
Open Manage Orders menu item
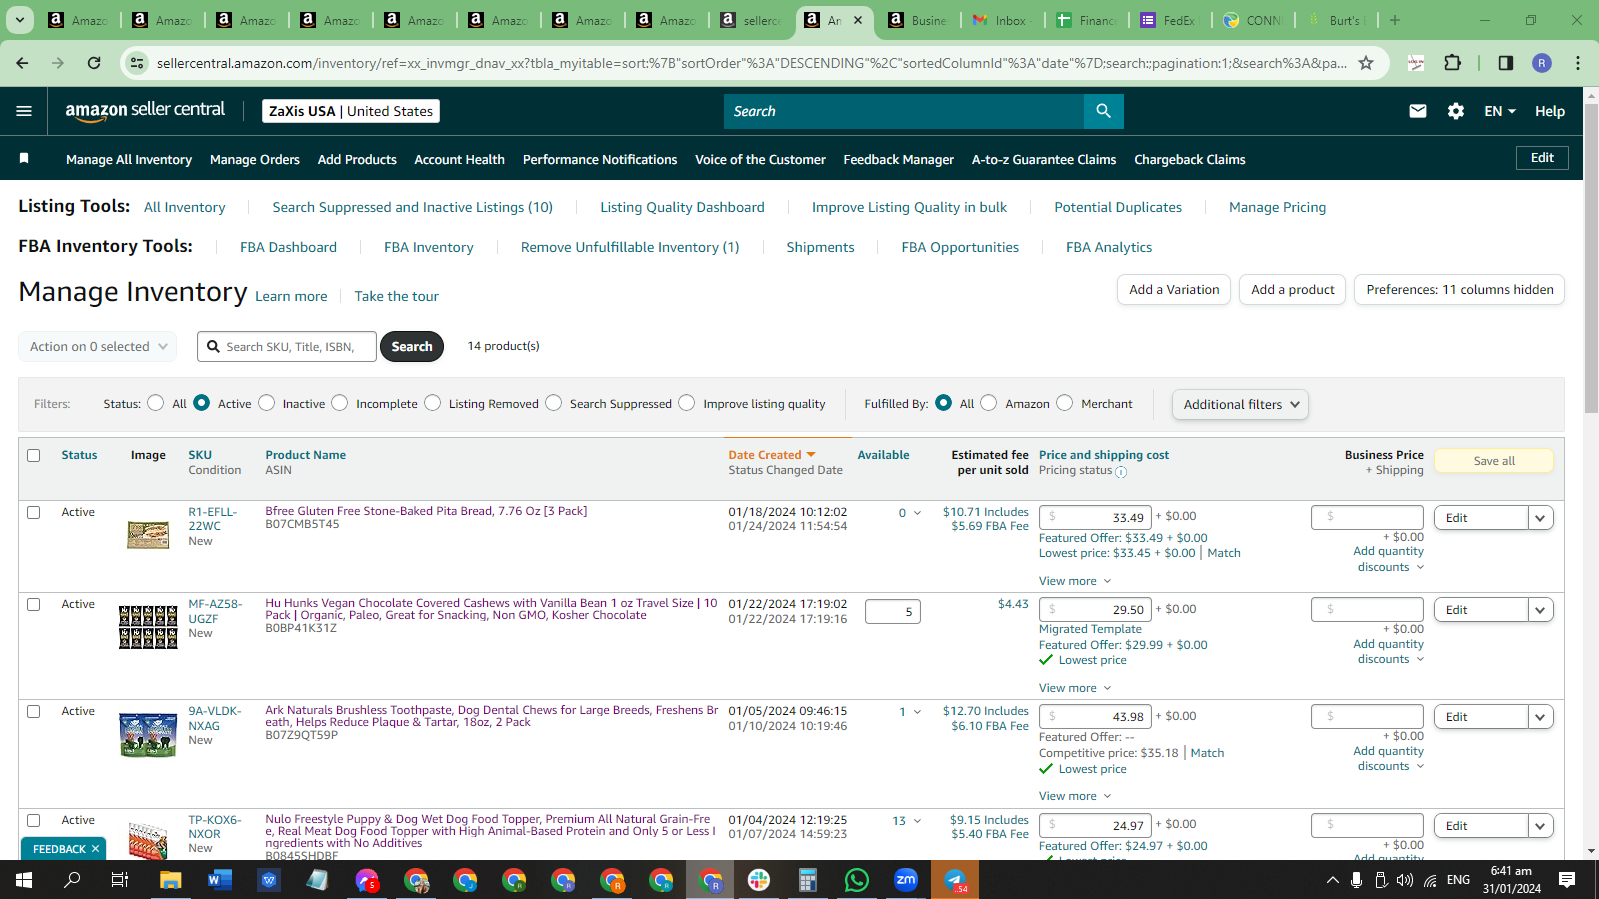pos(255,159)
